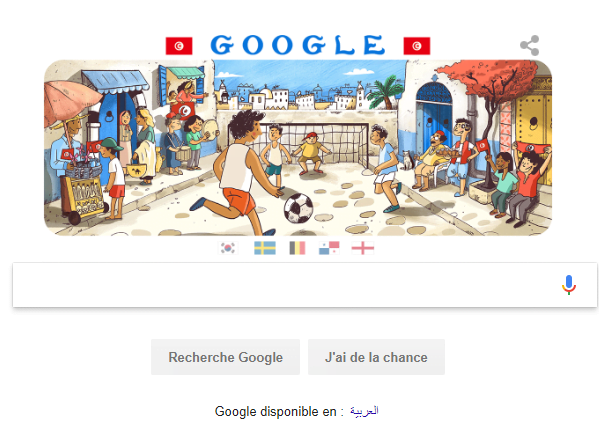Click the Tunisian flag right of the GOOGLE logo
The width and height of the screenshot is (599, 422).
(417, 46)
